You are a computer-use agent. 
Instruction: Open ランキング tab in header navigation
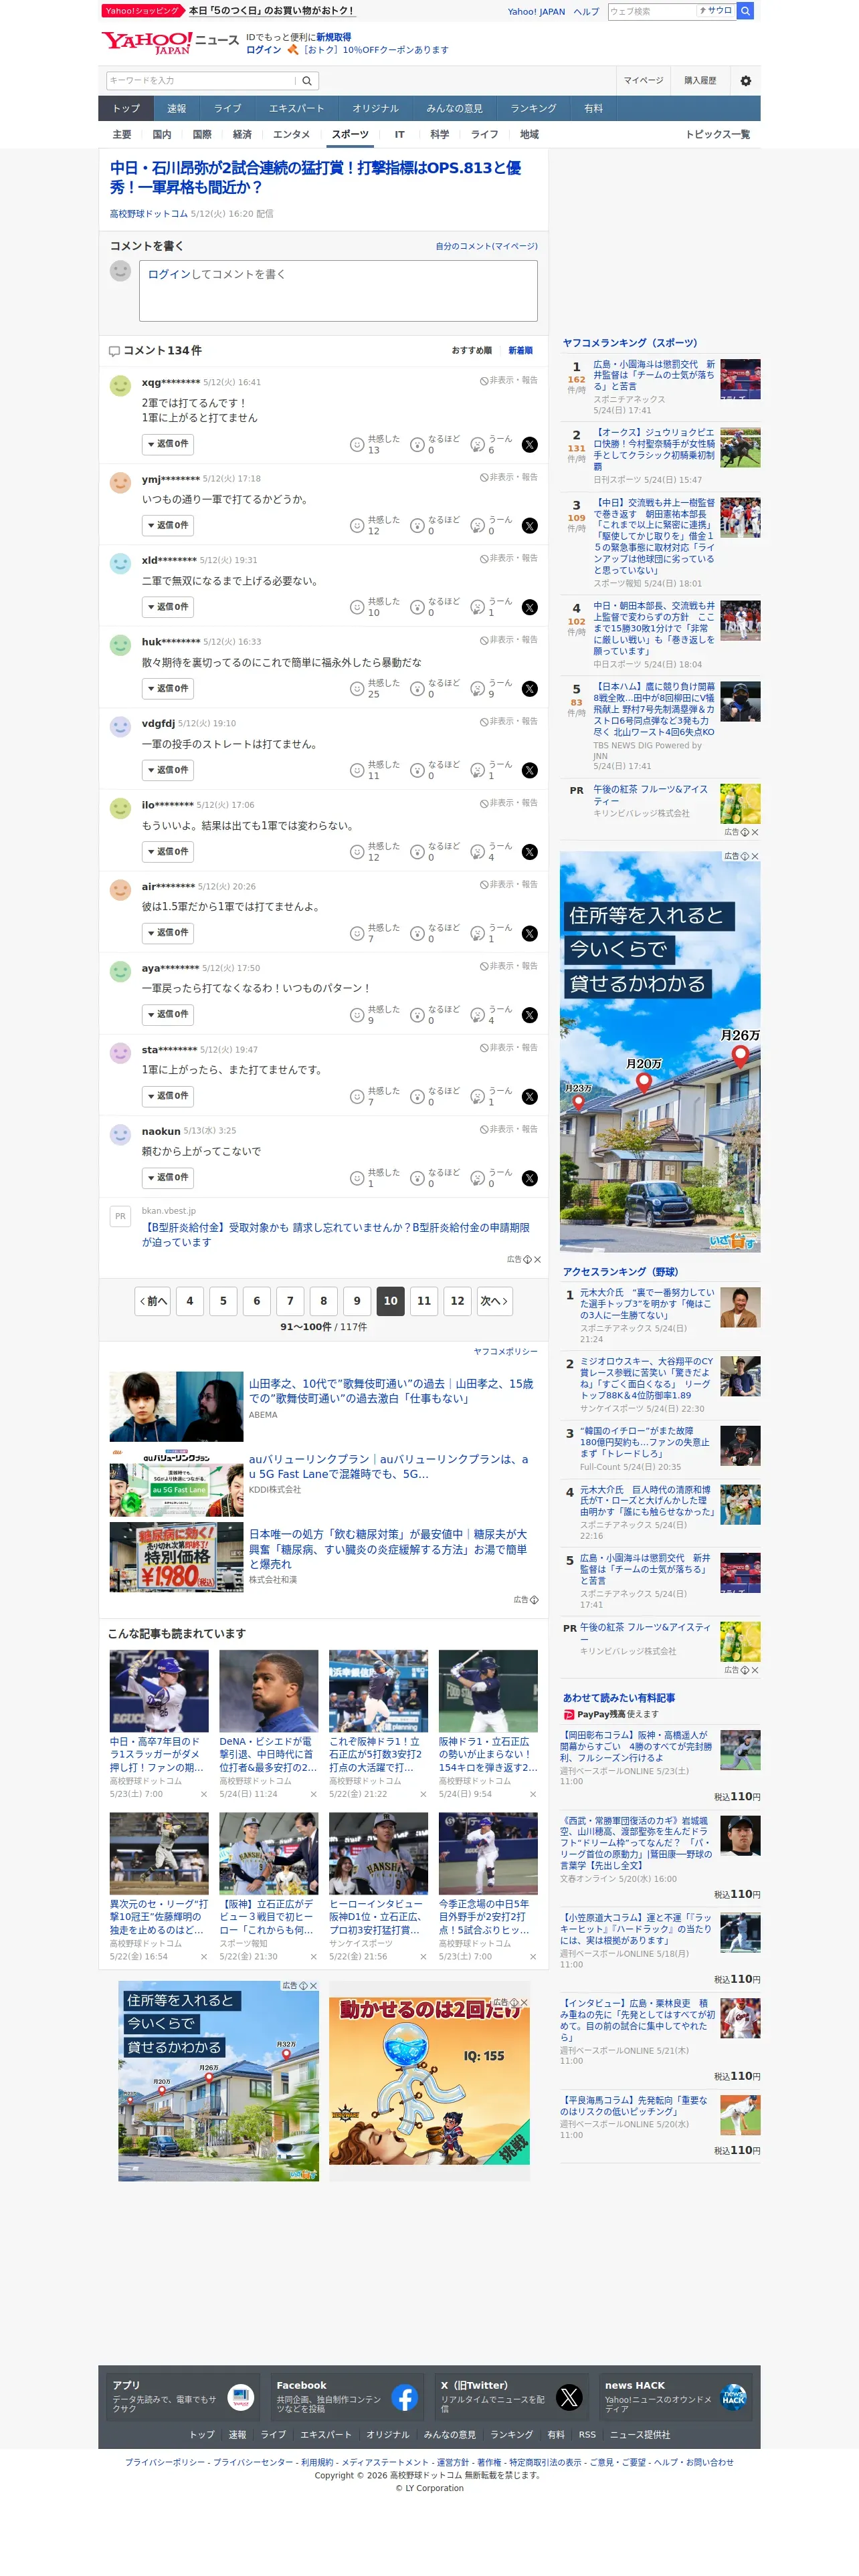(533, 109)
